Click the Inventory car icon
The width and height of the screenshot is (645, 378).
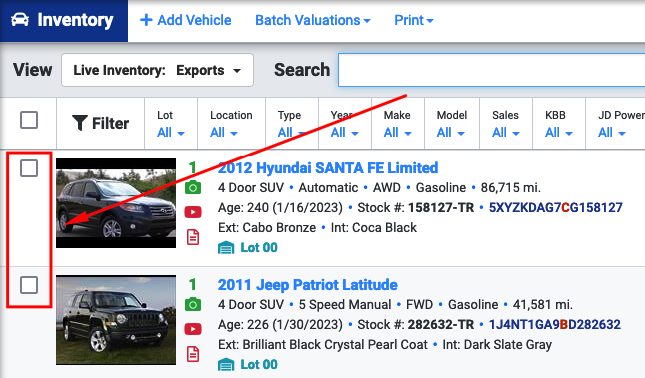[x=20, y=20]
